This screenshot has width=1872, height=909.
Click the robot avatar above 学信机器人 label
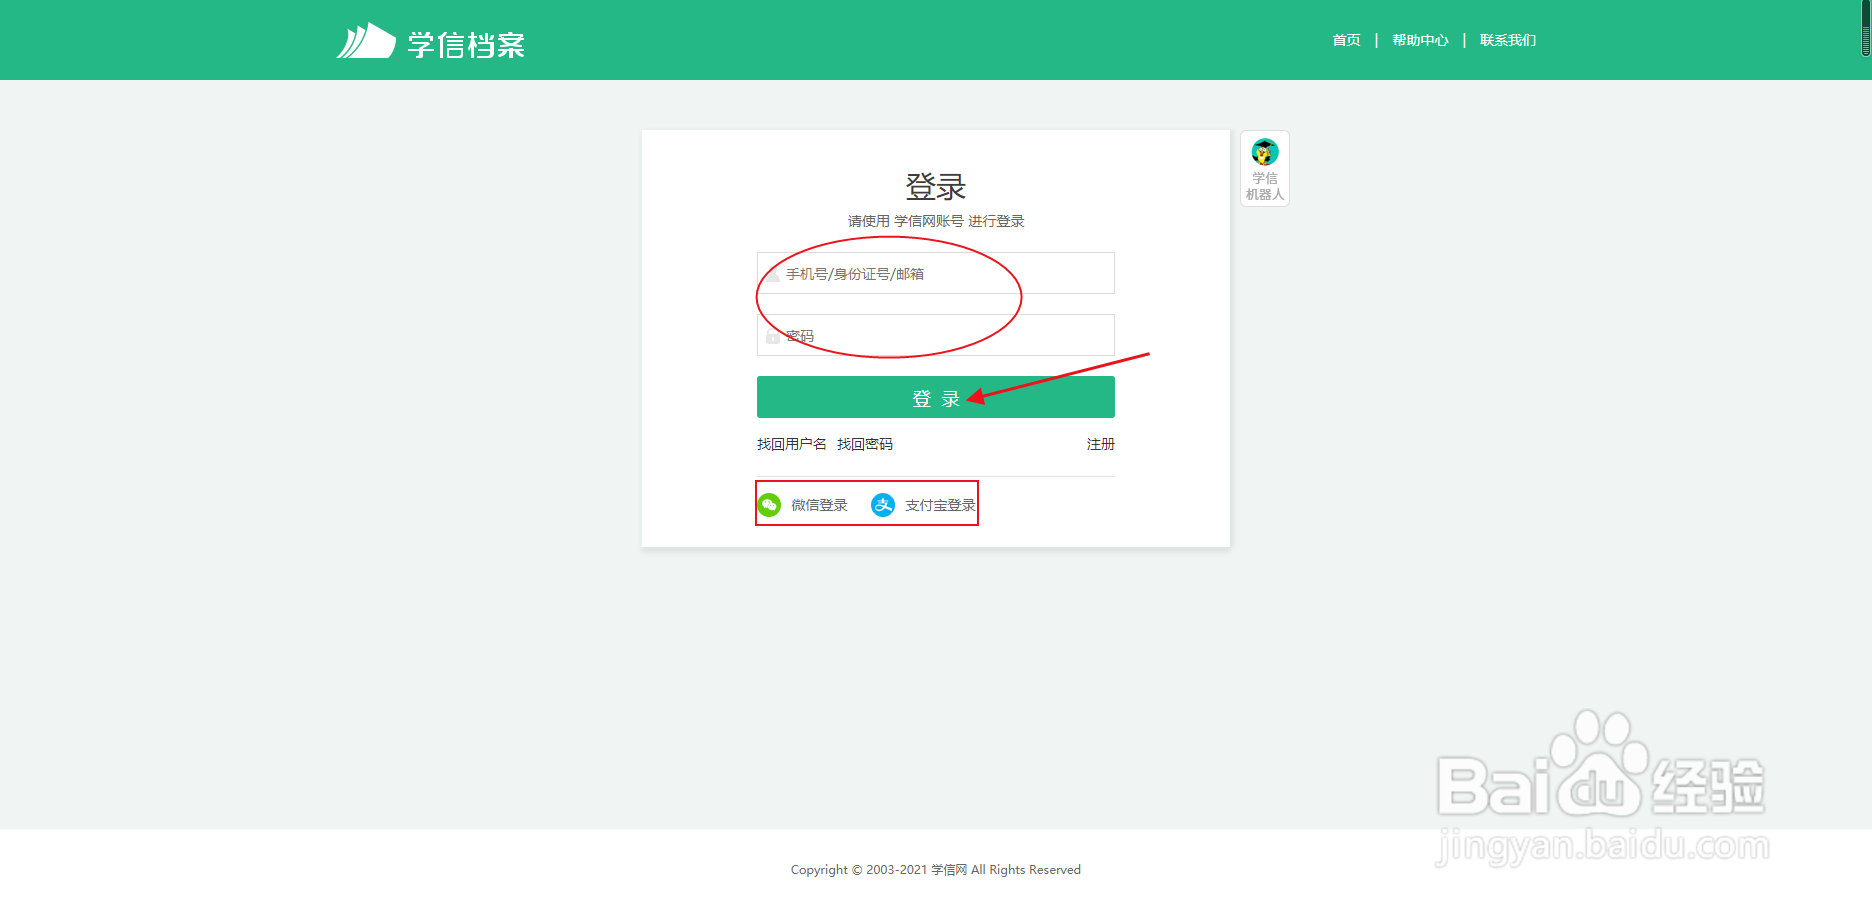(1264, 153)
